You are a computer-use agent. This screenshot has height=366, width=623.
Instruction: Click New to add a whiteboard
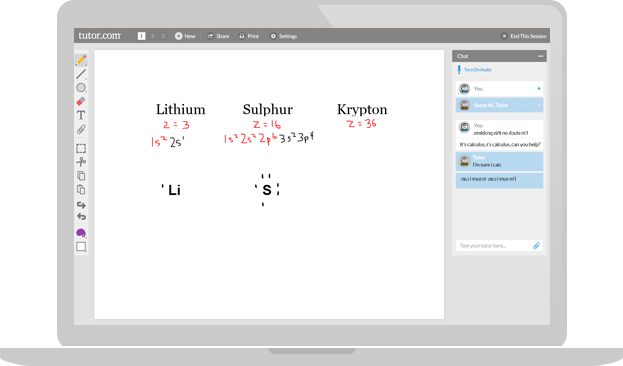[x=185, y=36]
